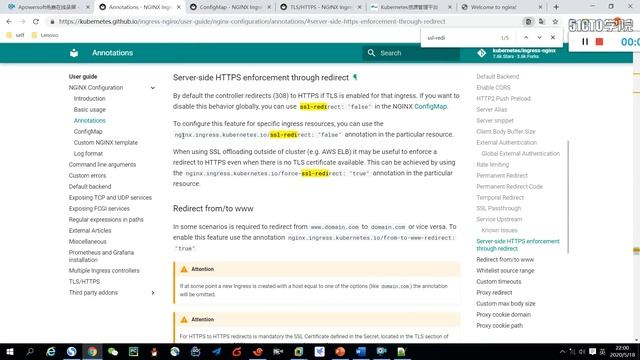Launch Internet Explorer from the taskbar
The height and width of the screenshot is (360, 640).
click(51, 351)
